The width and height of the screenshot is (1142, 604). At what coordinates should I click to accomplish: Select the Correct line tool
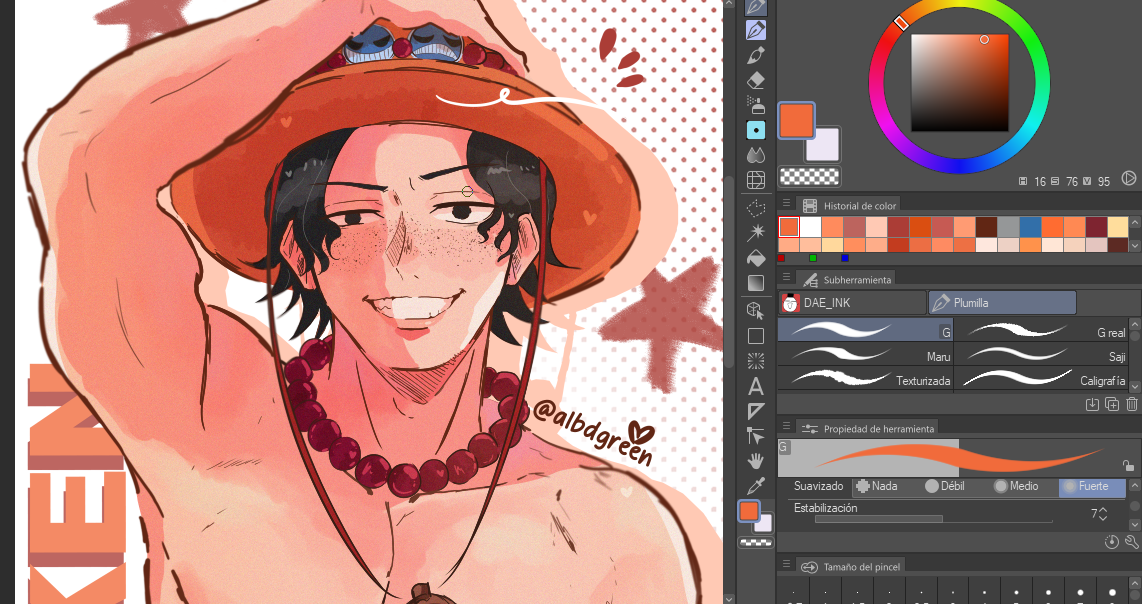[x=756, y=436]
